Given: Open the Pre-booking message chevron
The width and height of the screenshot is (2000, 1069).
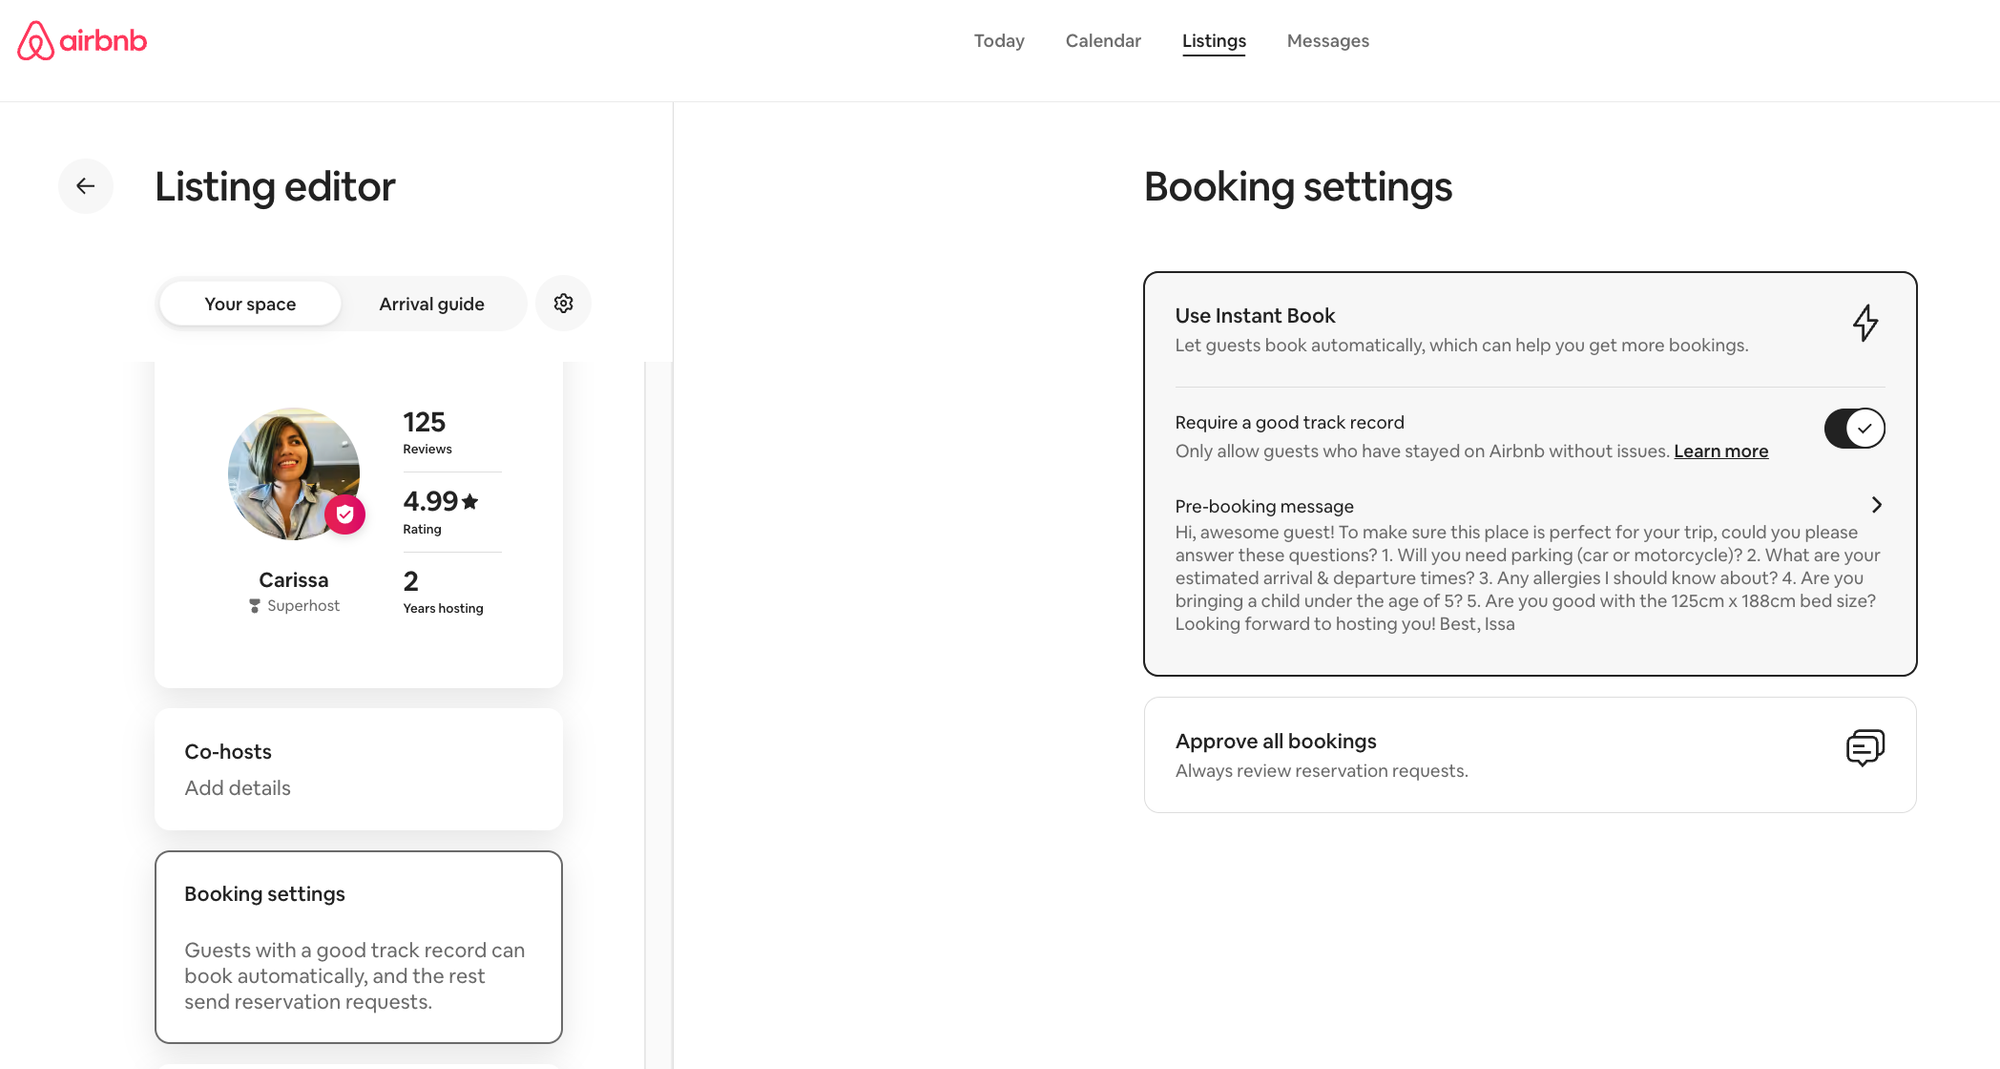Looking at the screenshot, I should (1876, 505).
